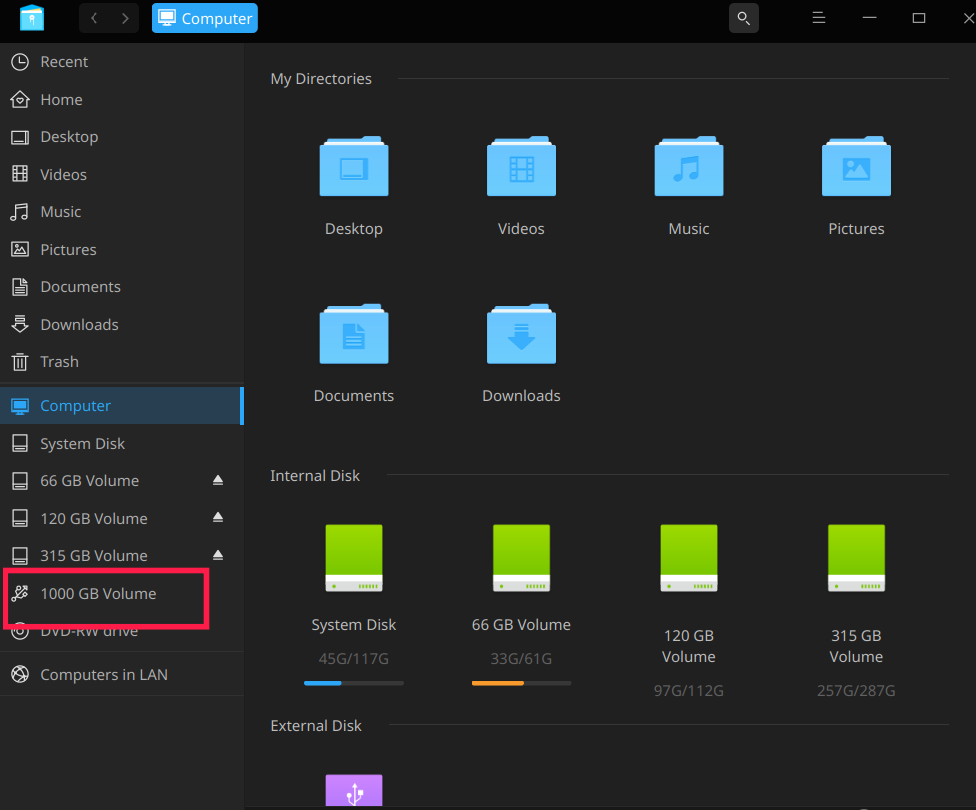Open the Music folder icon
The width and height of the screenshot is (976, 810).
(x=688, y=168)
